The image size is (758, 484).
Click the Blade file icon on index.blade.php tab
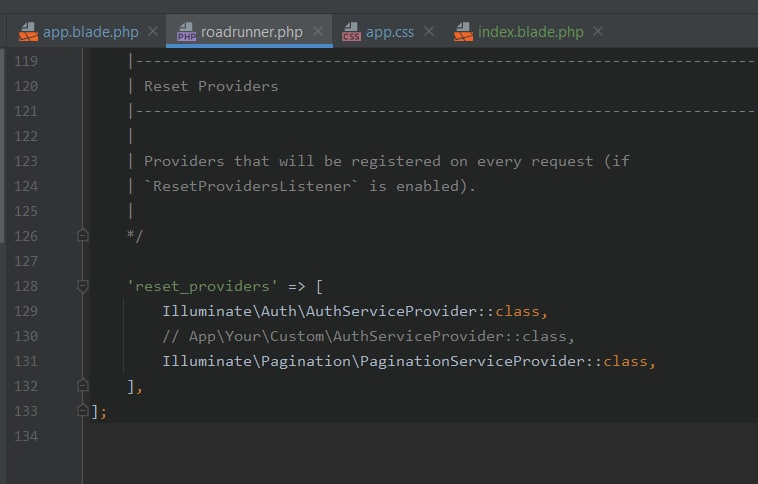[x=463, y=32]
